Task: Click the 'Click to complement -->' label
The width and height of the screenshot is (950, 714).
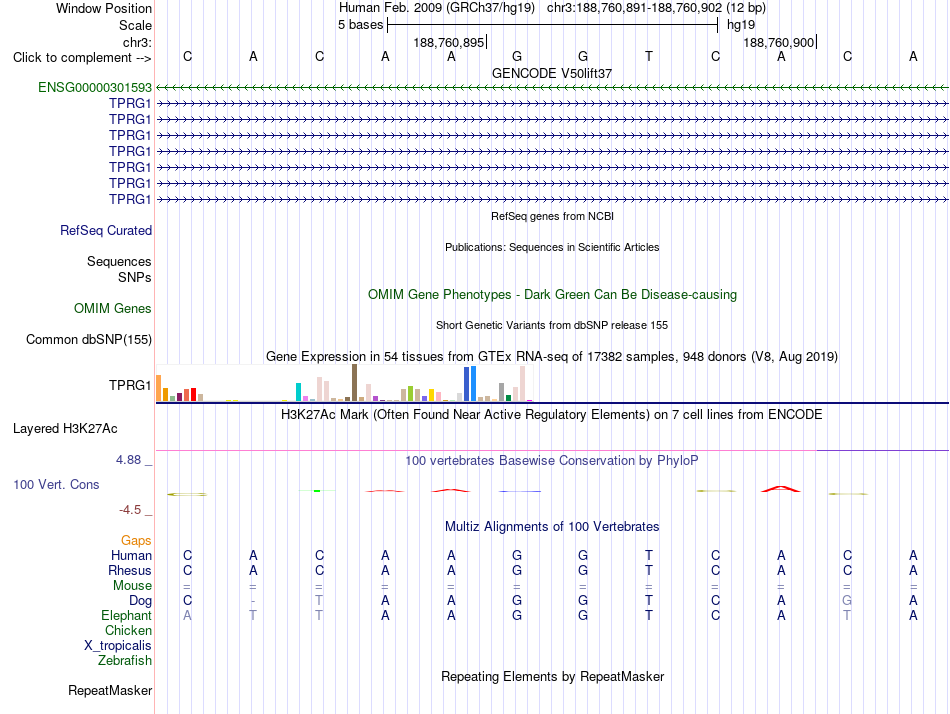Action: click(x=82, y=58)
